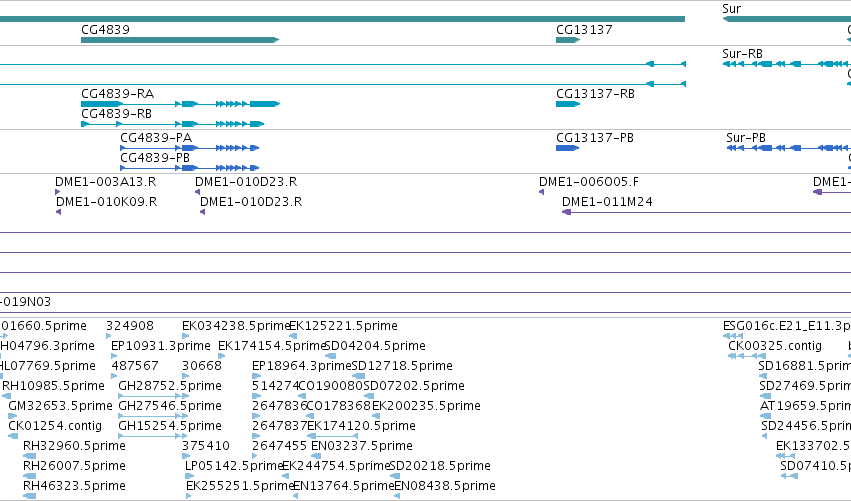Select the EN13764.5prime EST label
Screen dimensions: 851x501
[x=344, y=486]
